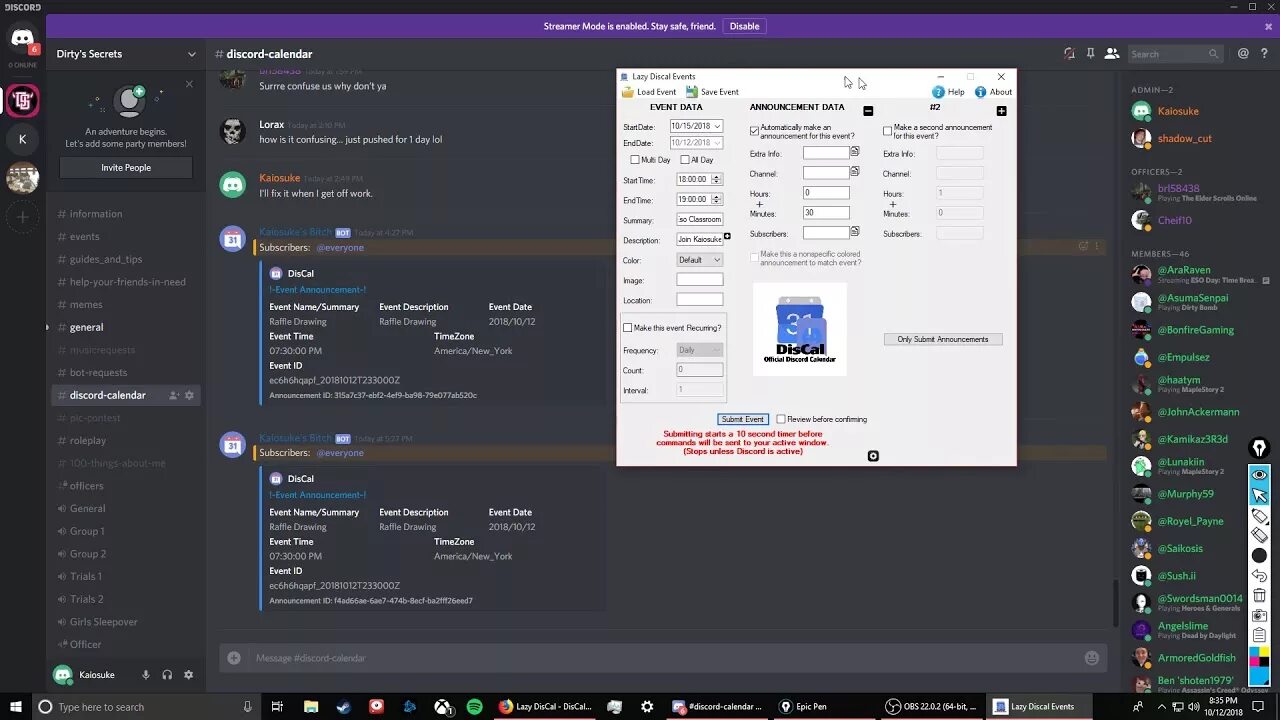Mute microphone in Discord user panel
Screen dimensions: 1280x720
pos(146,675)
